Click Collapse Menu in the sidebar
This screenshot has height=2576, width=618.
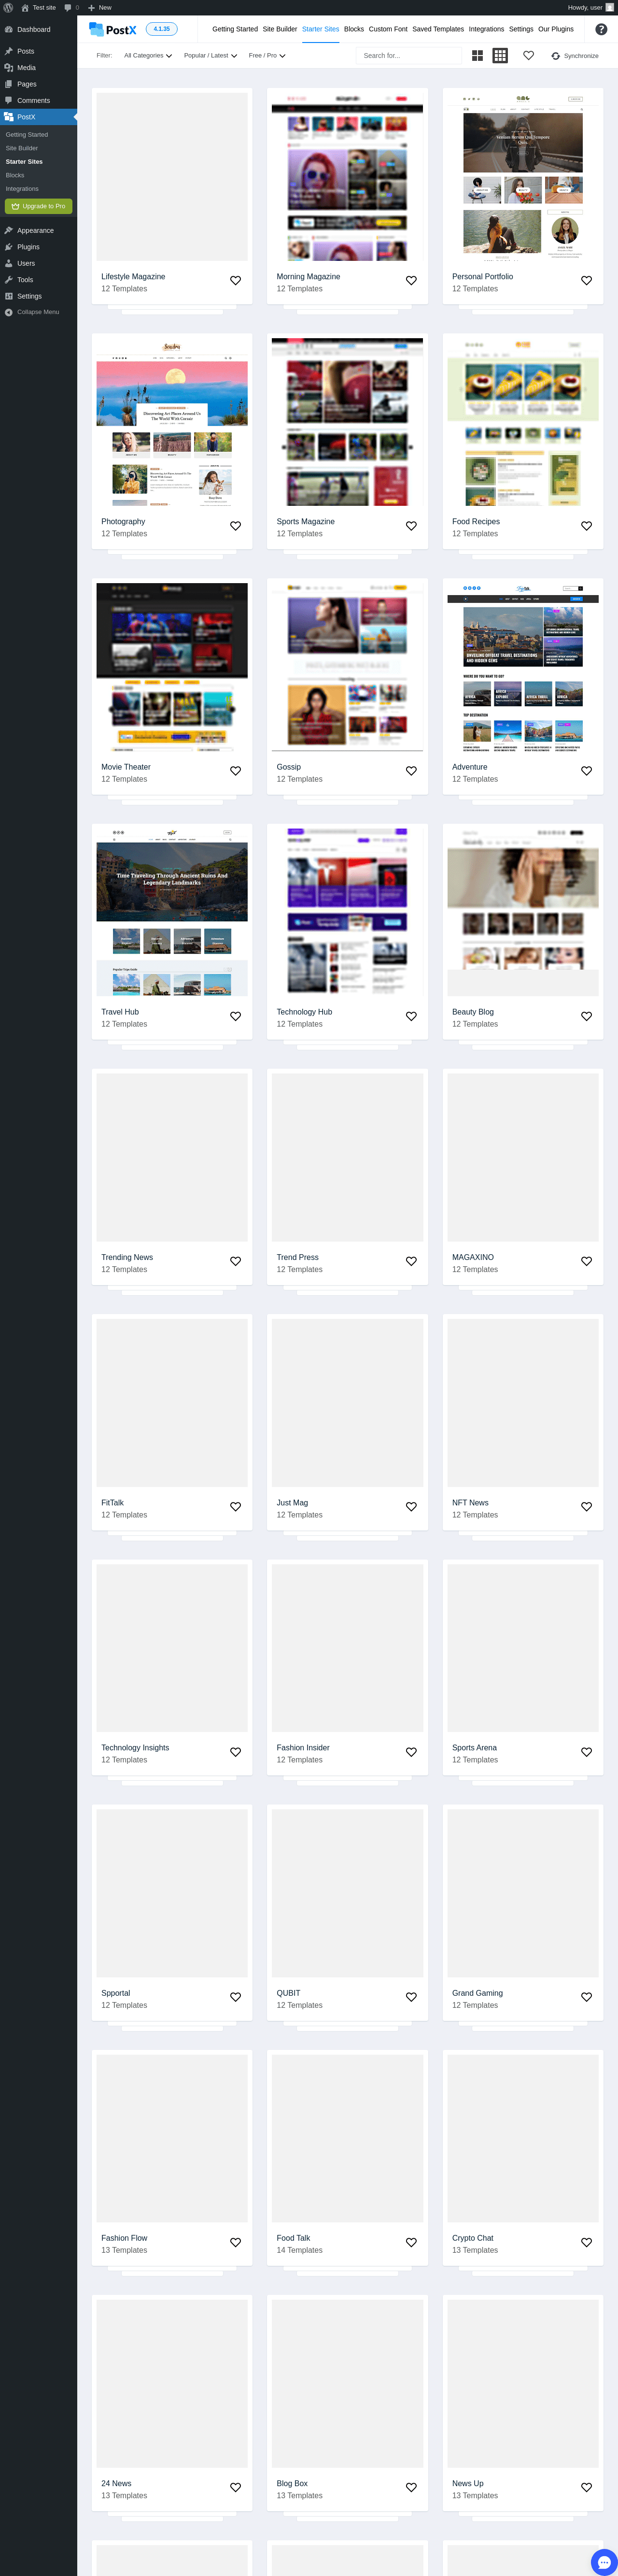click(x=38, y=312)
